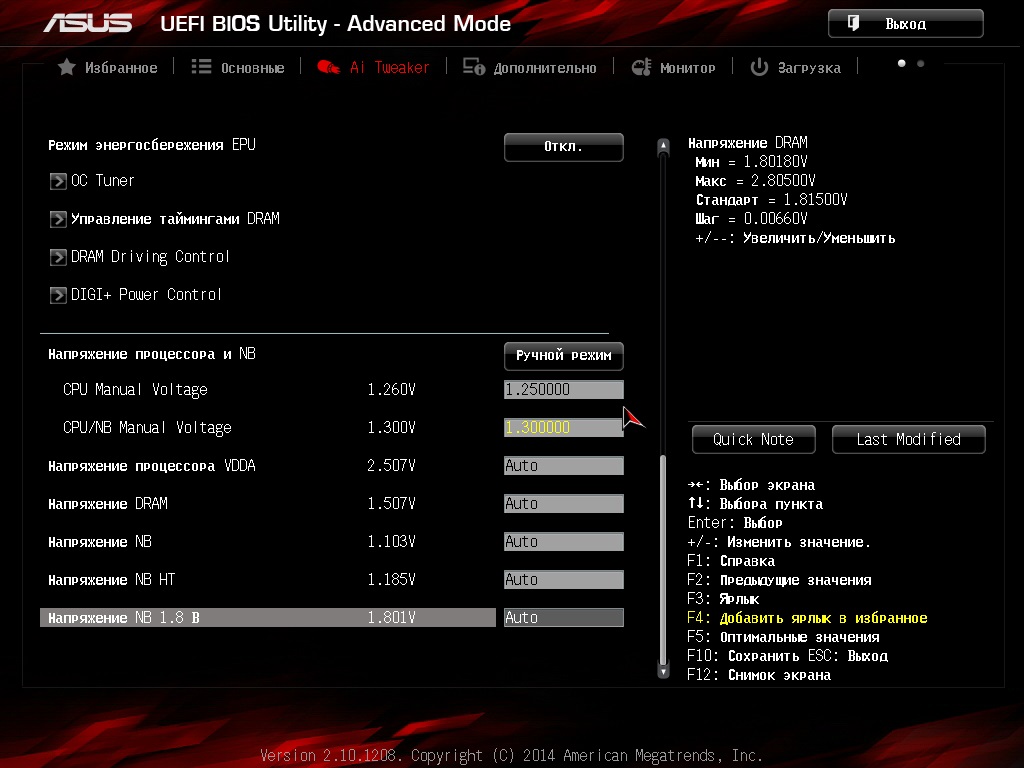Screen dimensions: 1024x768
Task: Click the Напряжение DRAM Auto field
Action: 564,504
